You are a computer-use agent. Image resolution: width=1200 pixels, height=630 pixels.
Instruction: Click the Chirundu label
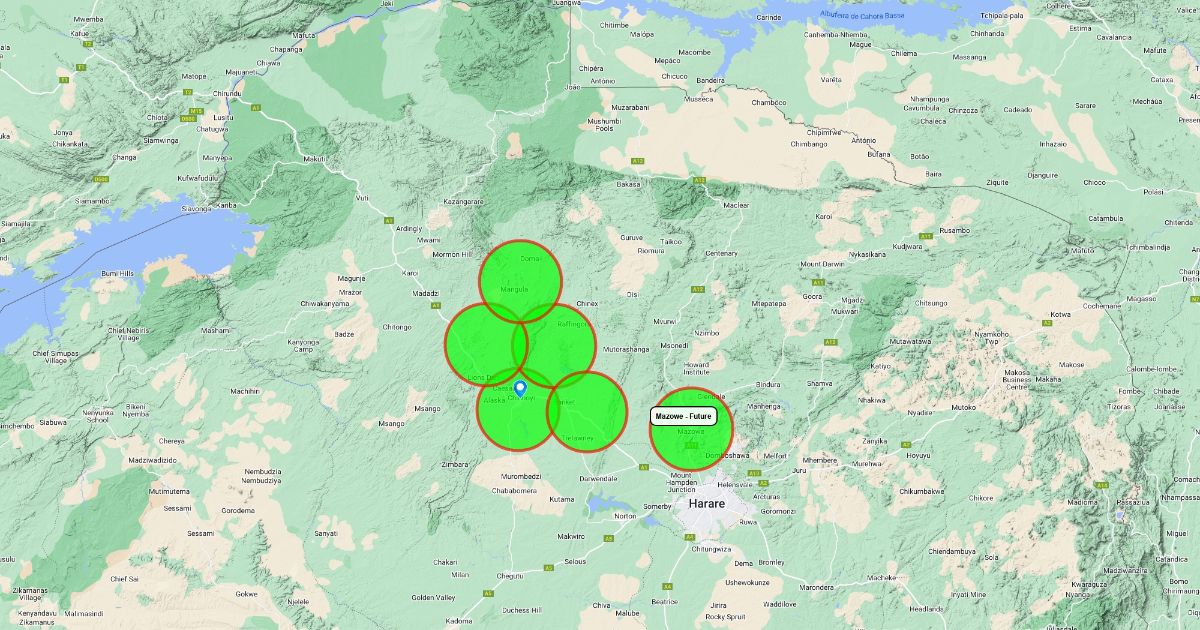click(x=227, y=94)
